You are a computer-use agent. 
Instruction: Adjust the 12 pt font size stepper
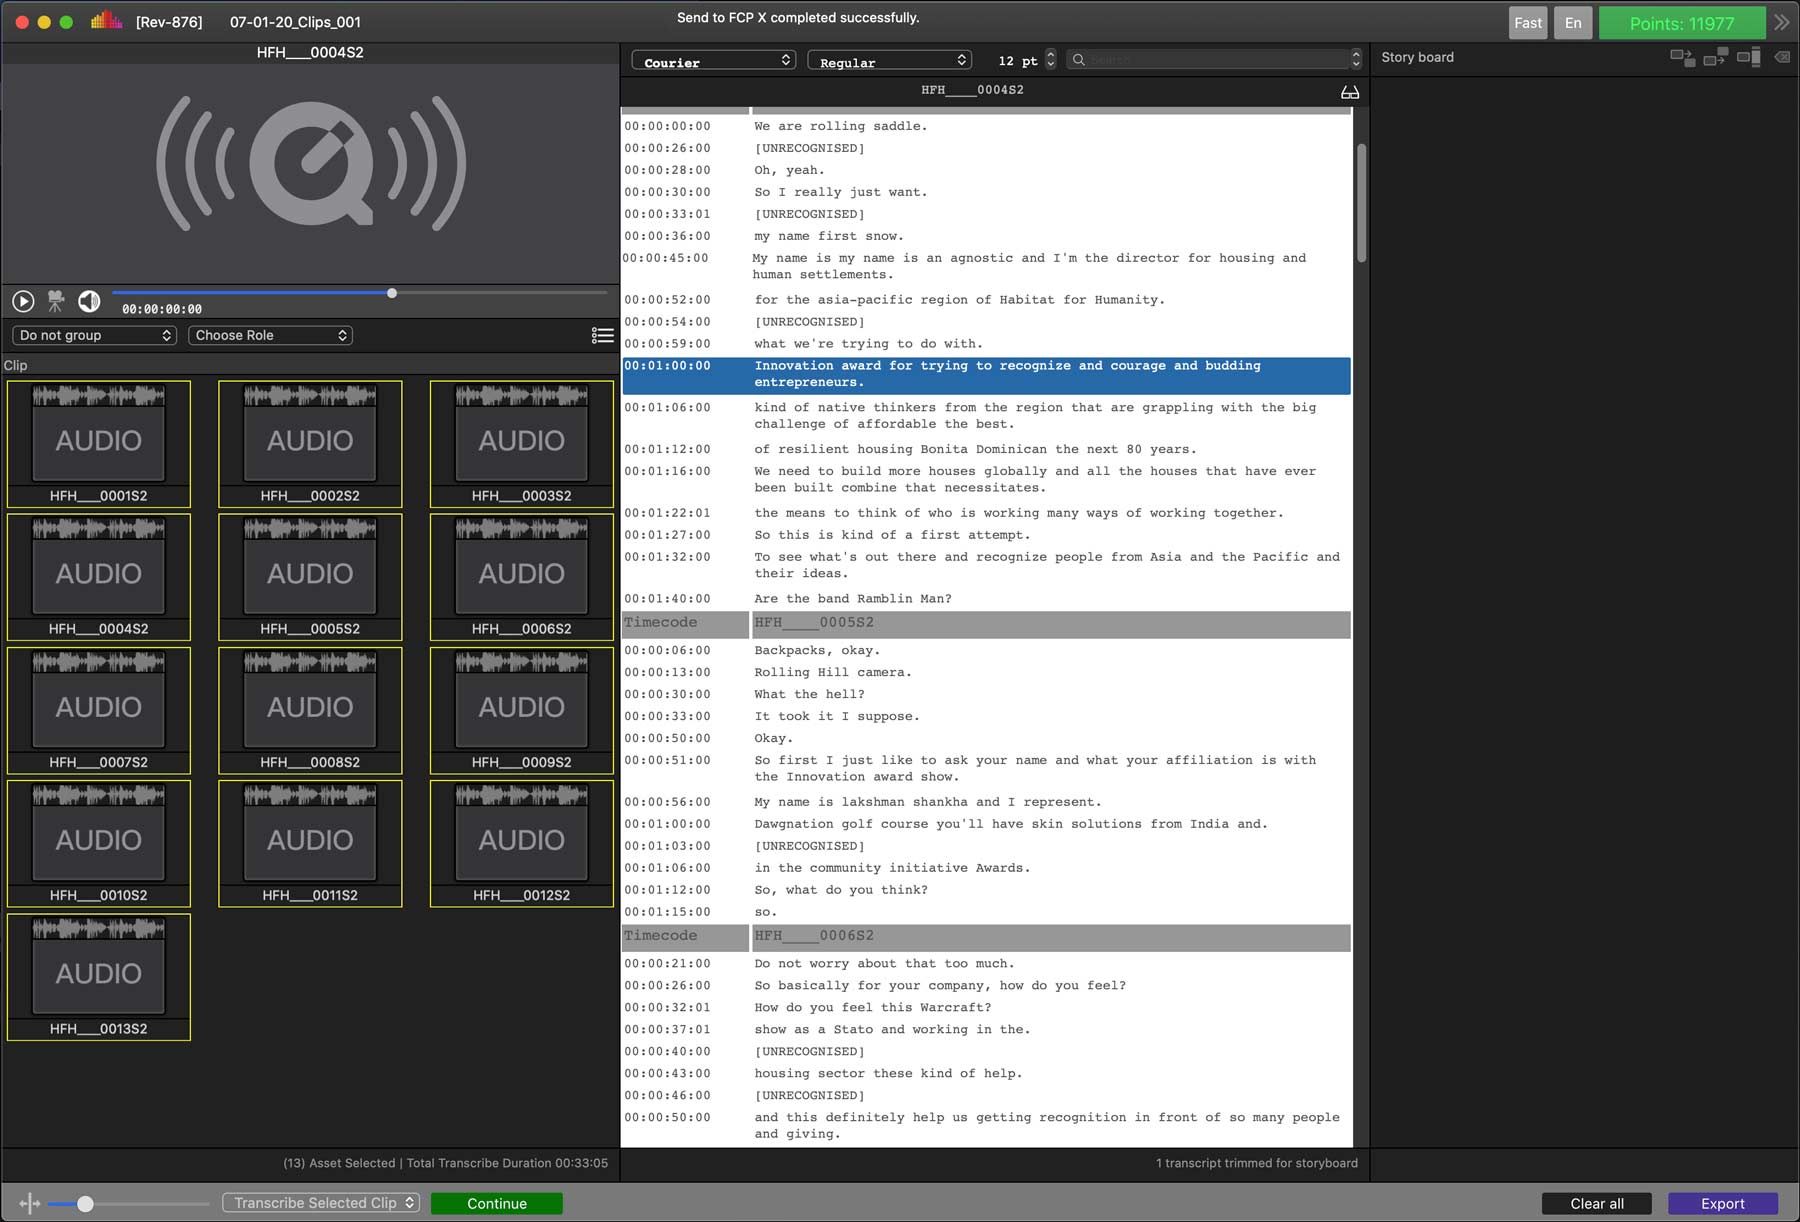pos(1050,60)
